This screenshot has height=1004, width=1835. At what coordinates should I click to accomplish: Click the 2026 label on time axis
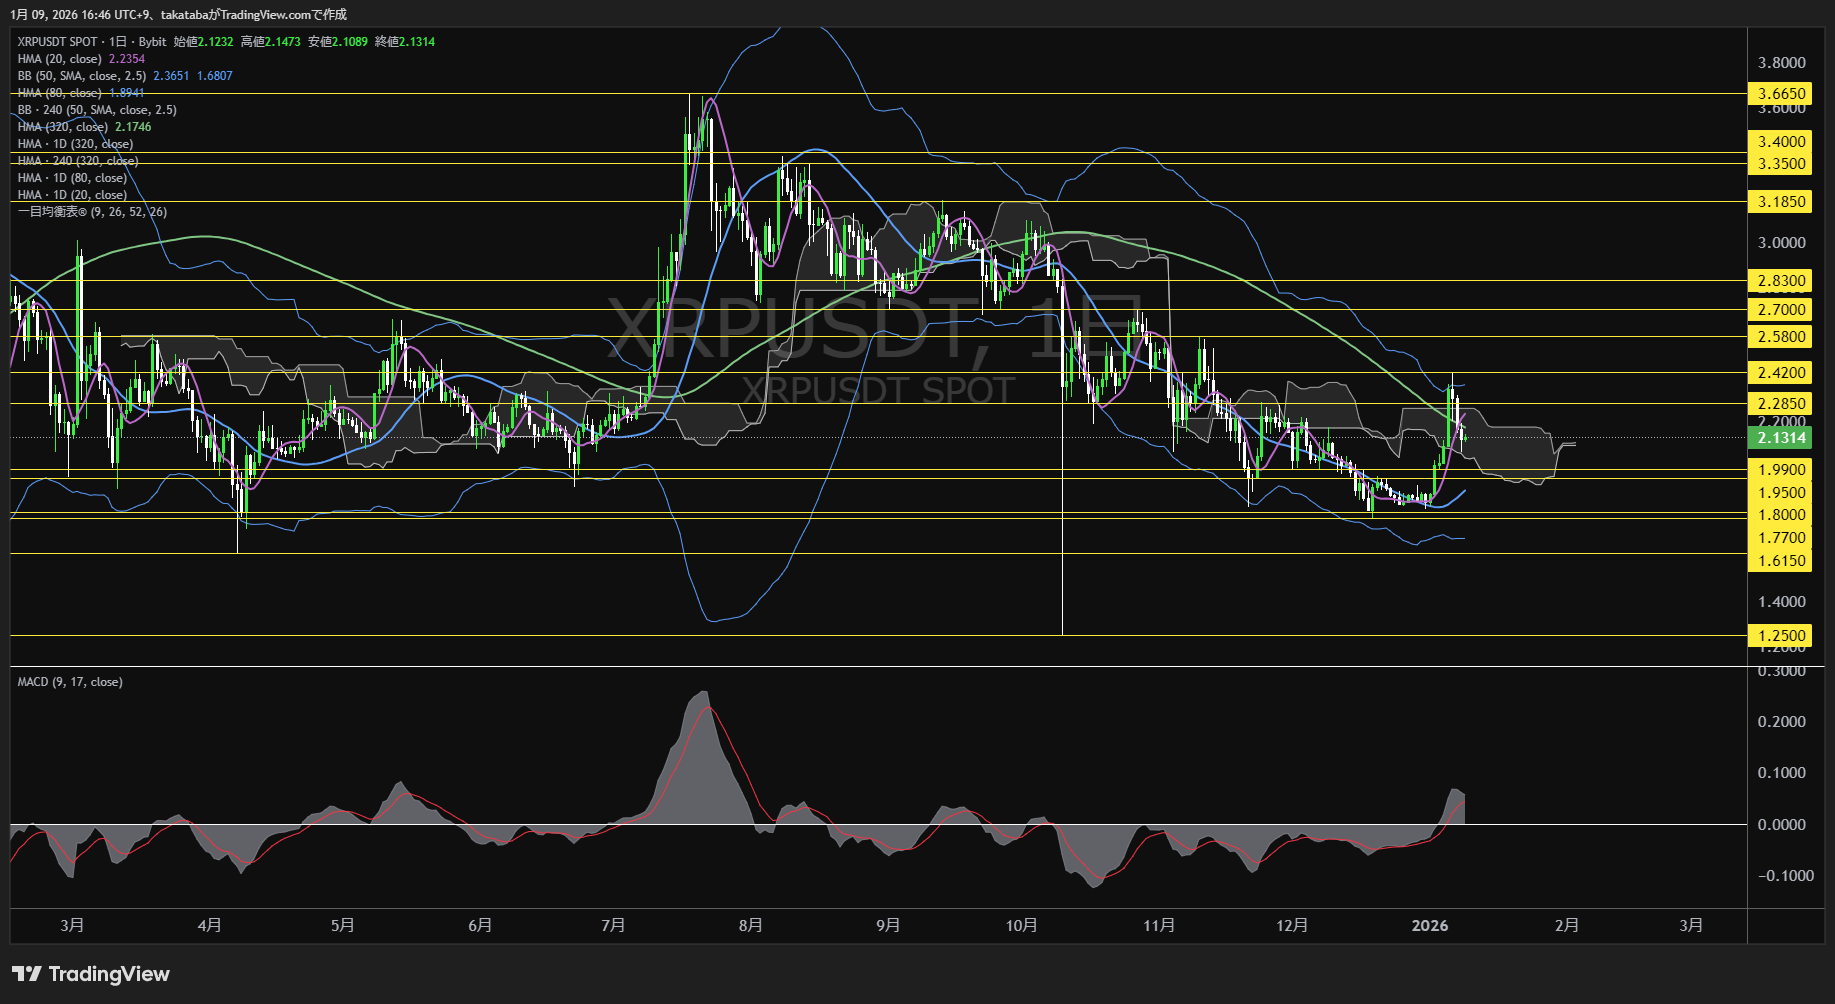[x=1429, y=926]
